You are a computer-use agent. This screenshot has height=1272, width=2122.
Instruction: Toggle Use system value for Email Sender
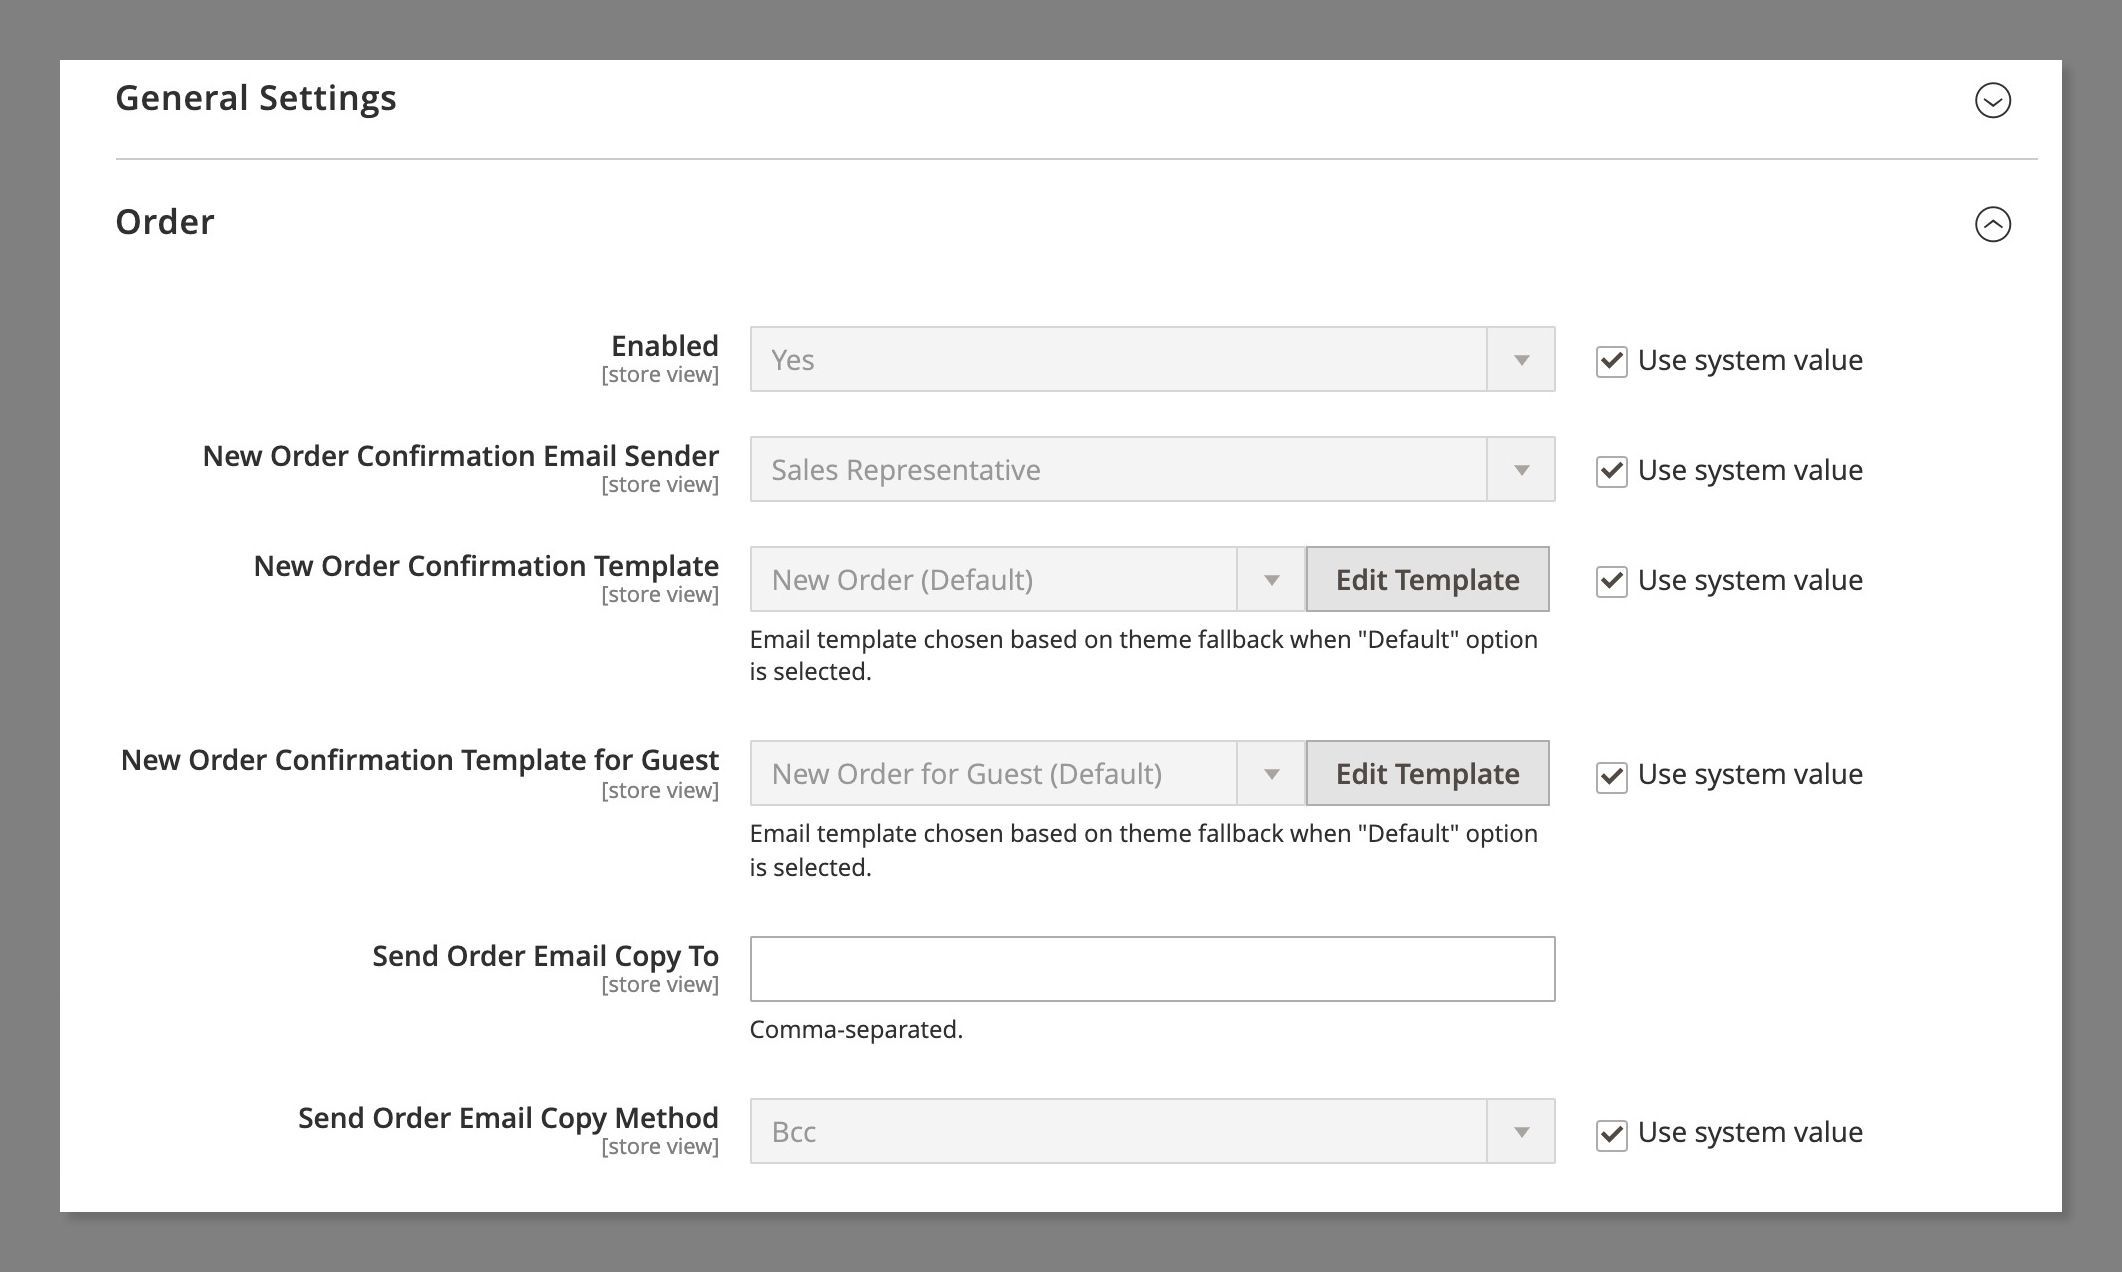(x=1611, y=471)
